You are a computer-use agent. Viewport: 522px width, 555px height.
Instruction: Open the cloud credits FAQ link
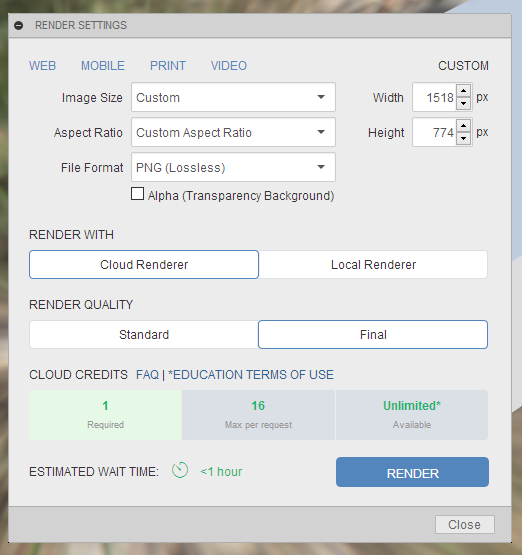(x=148, y=375)
